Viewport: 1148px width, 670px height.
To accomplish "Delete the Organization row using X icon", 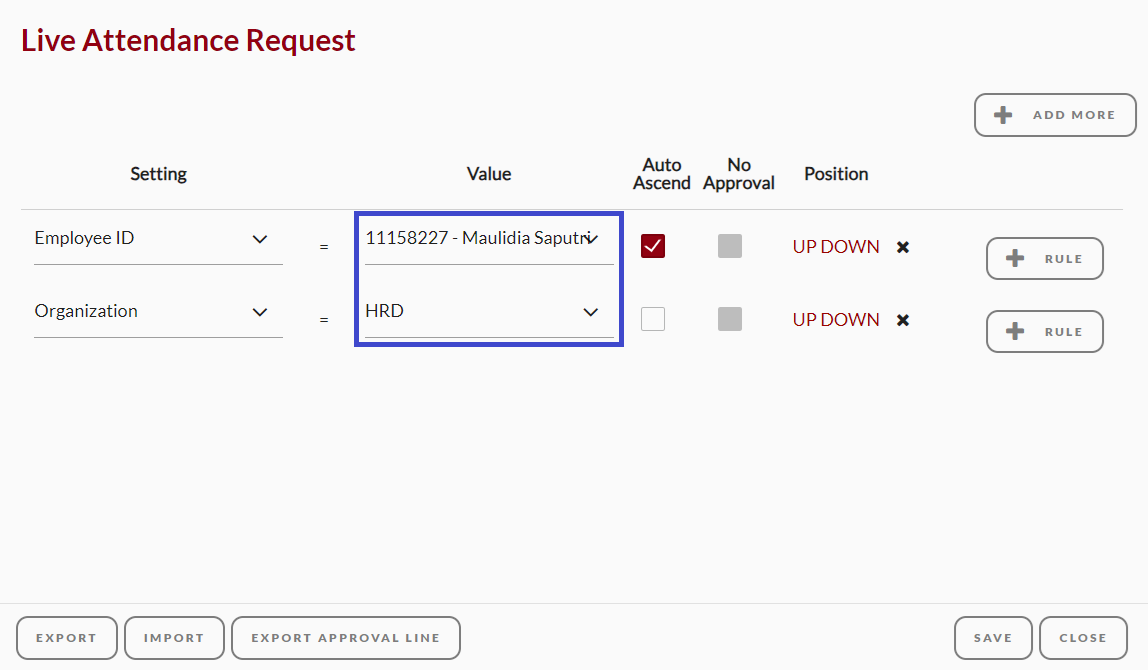I will (903, 320).
